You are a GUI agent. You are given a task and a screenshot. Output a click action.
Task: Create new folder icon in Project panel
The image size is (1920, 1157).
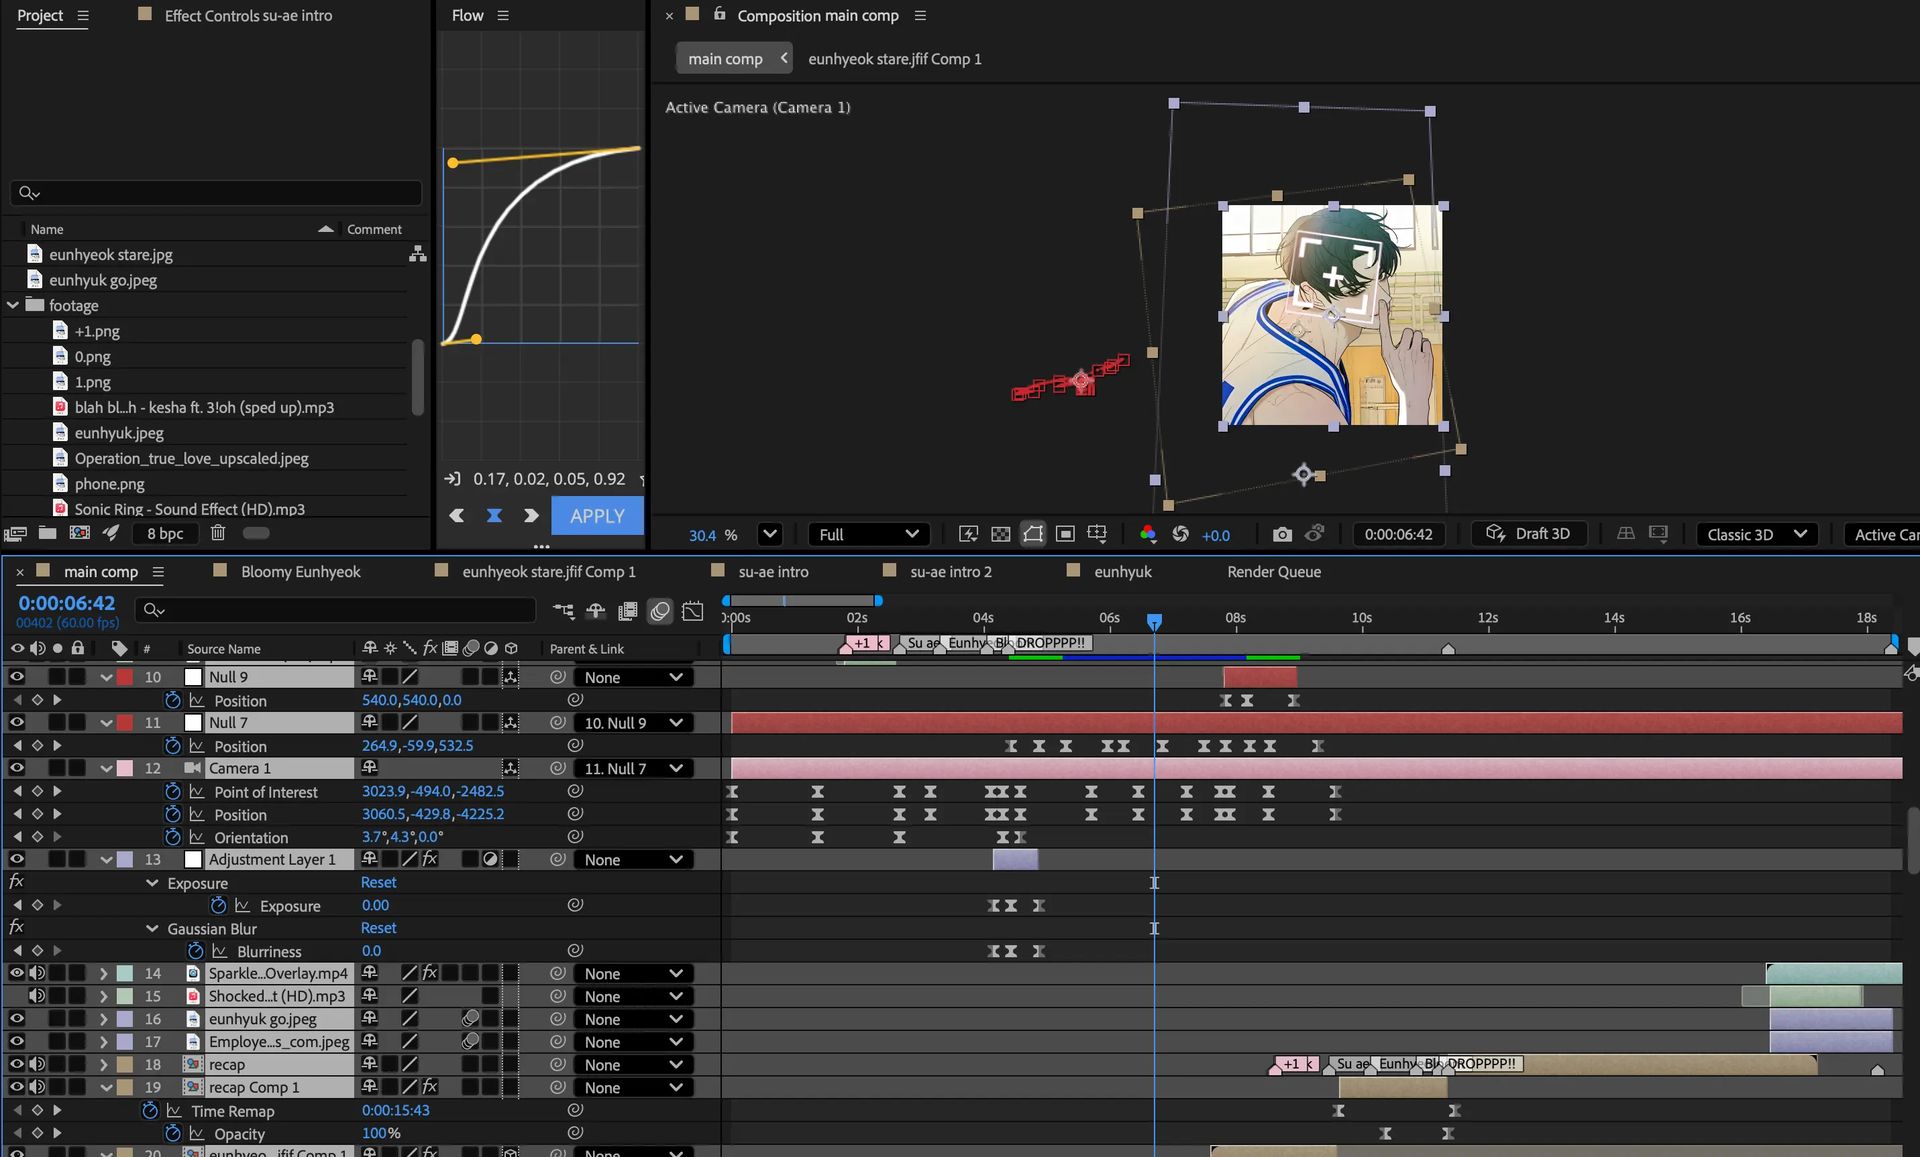pyautogui.click(x=46, y=533)
